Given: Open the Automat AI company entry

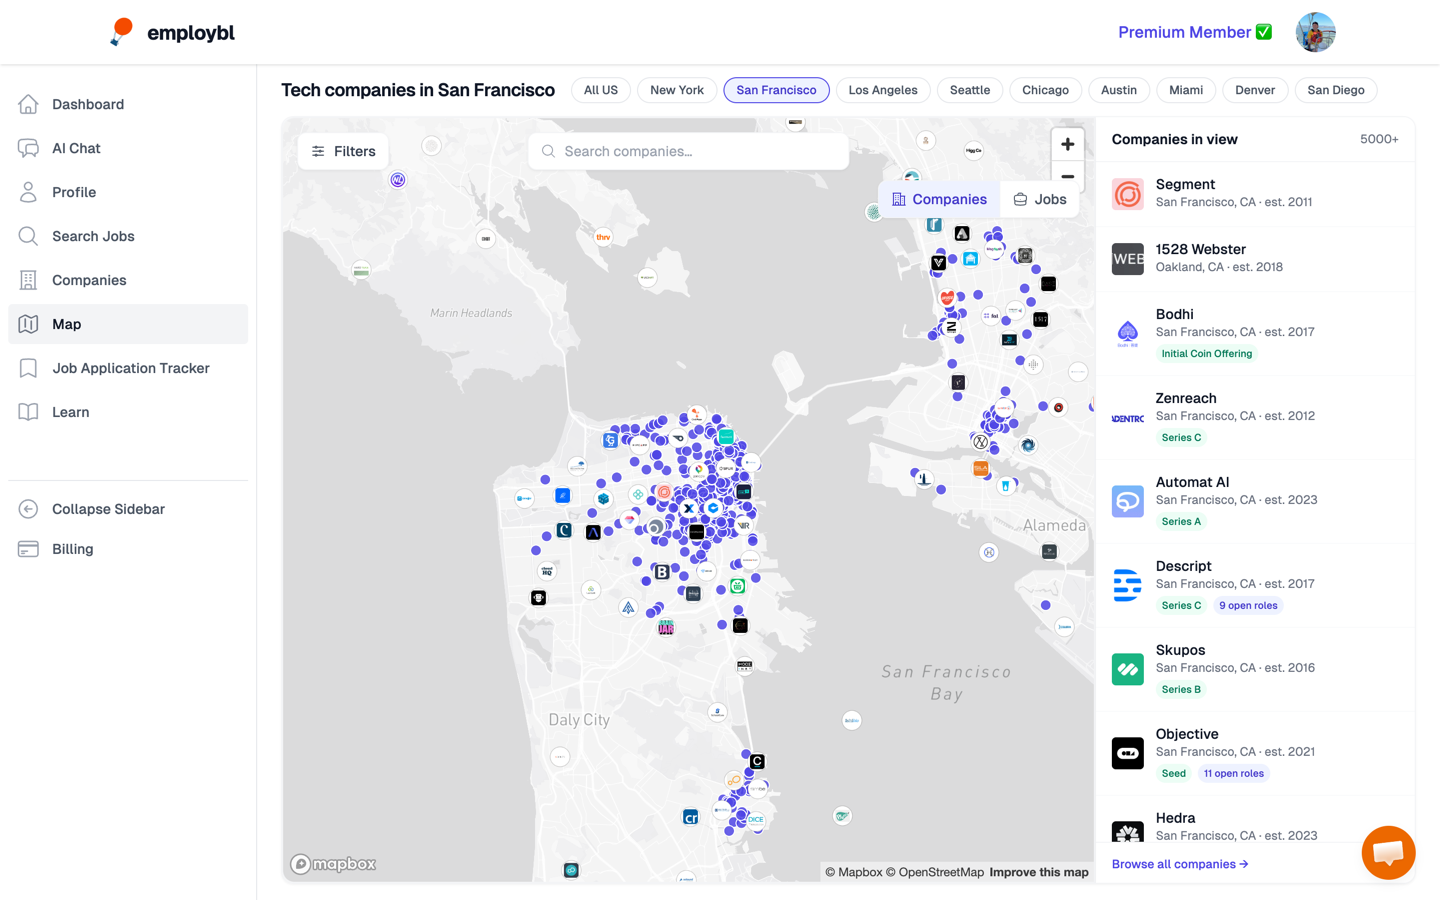Looking at the screenshot, I should click(1255, 502).
